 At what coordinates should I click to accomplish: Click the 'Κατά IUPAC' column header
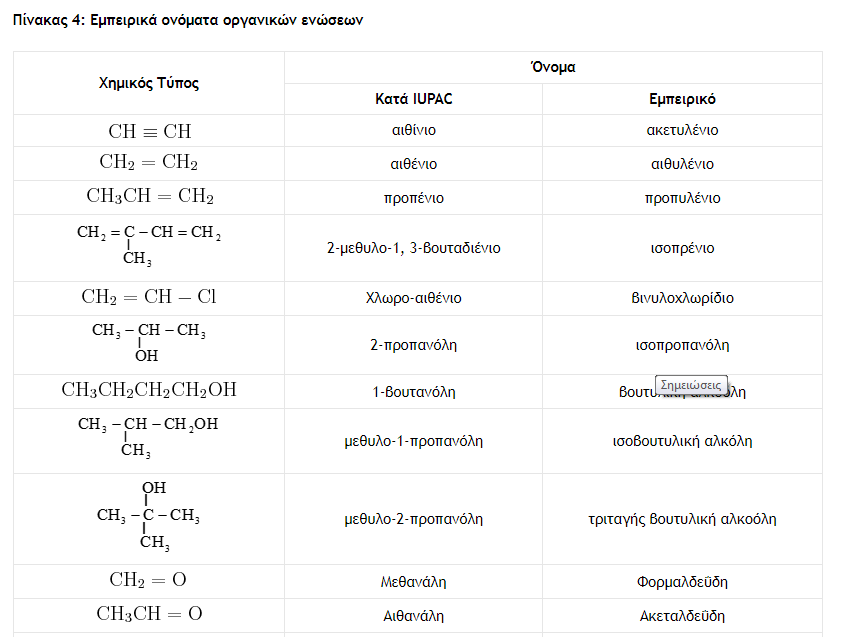coord(413,99)
